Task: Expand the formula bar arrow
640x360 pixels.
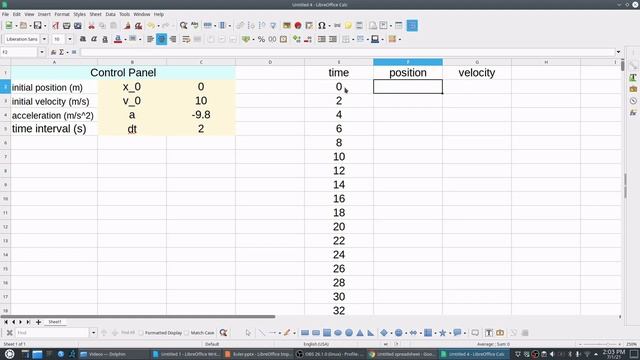Action: tap(618, 52)
